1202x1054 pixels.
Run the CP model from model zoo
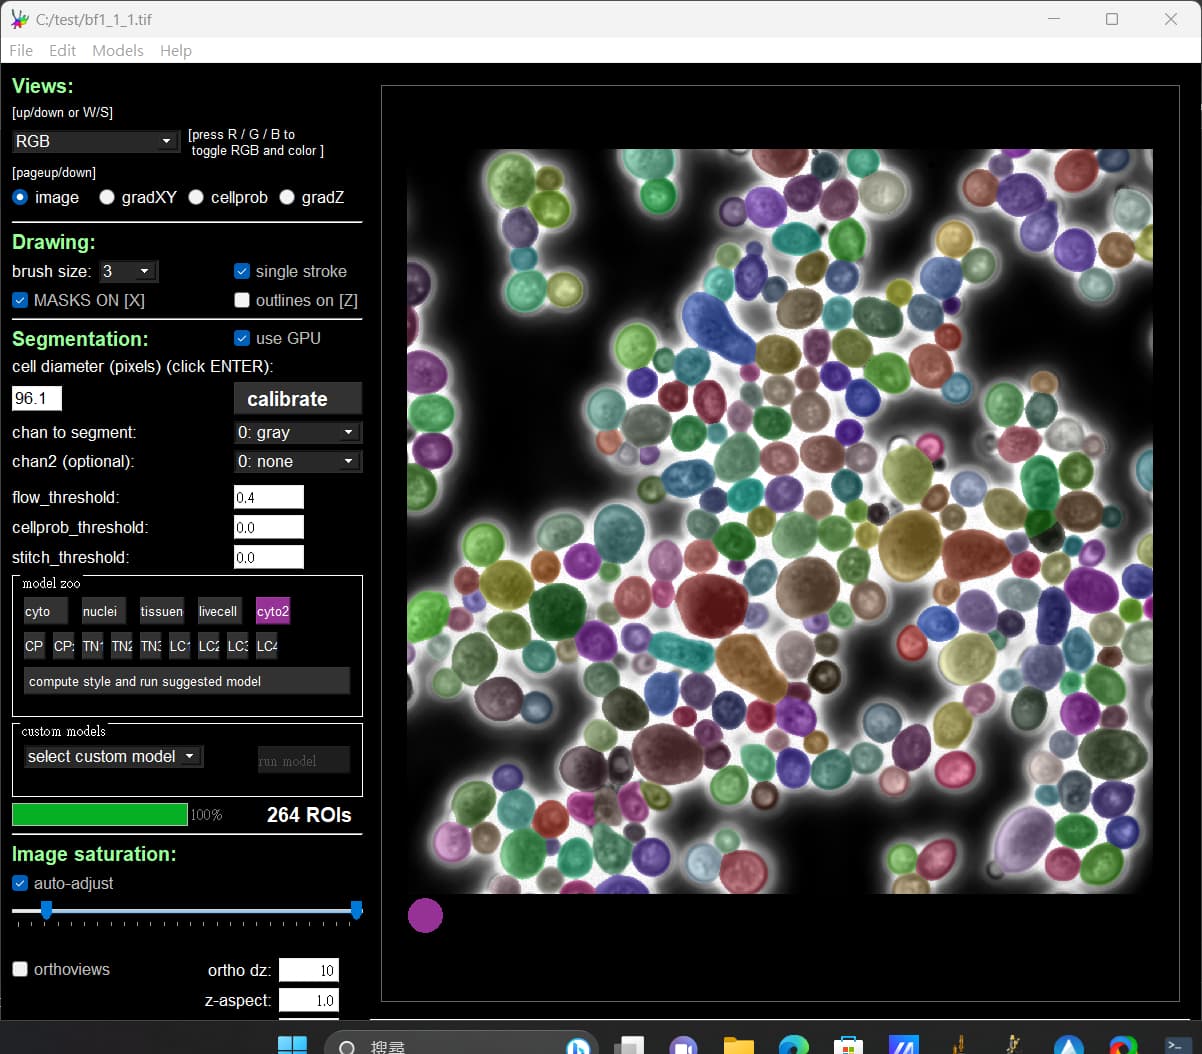(34, 646)
